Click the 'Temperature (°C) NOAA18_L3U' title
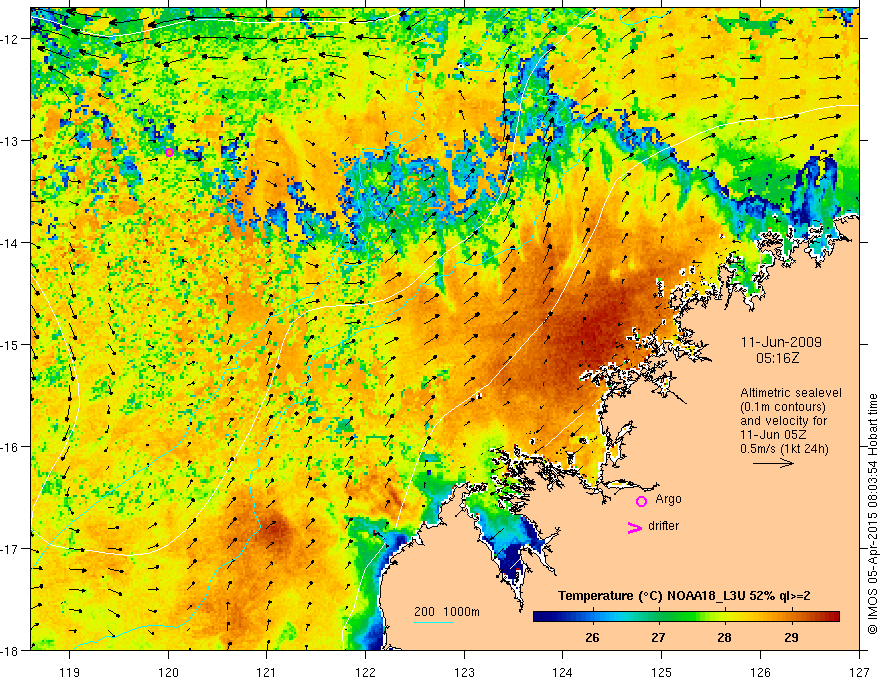 pos(652,596)
